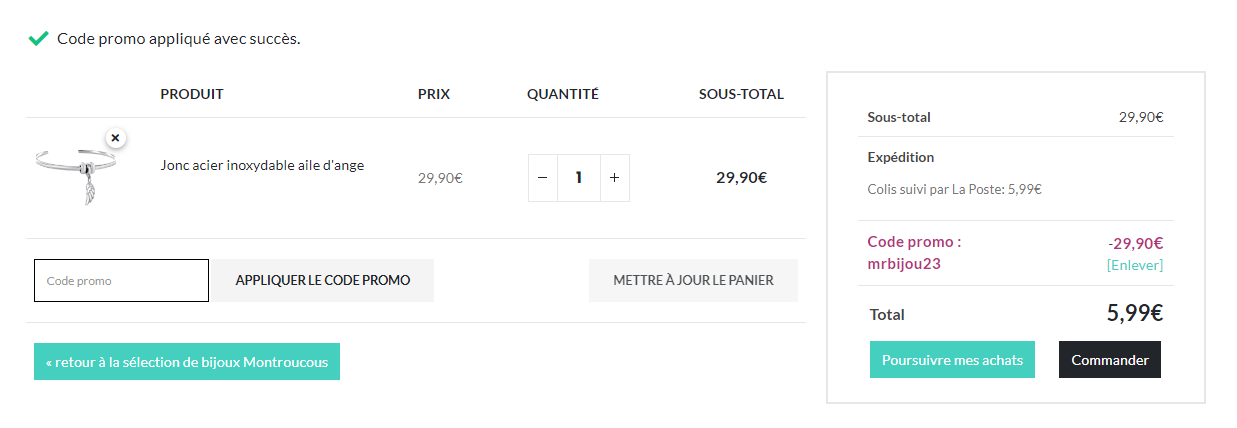Click the Colis suivi par La Poste option
Image resolution: width=1237 pixels, height=428 pixels.
coord(955,189)
